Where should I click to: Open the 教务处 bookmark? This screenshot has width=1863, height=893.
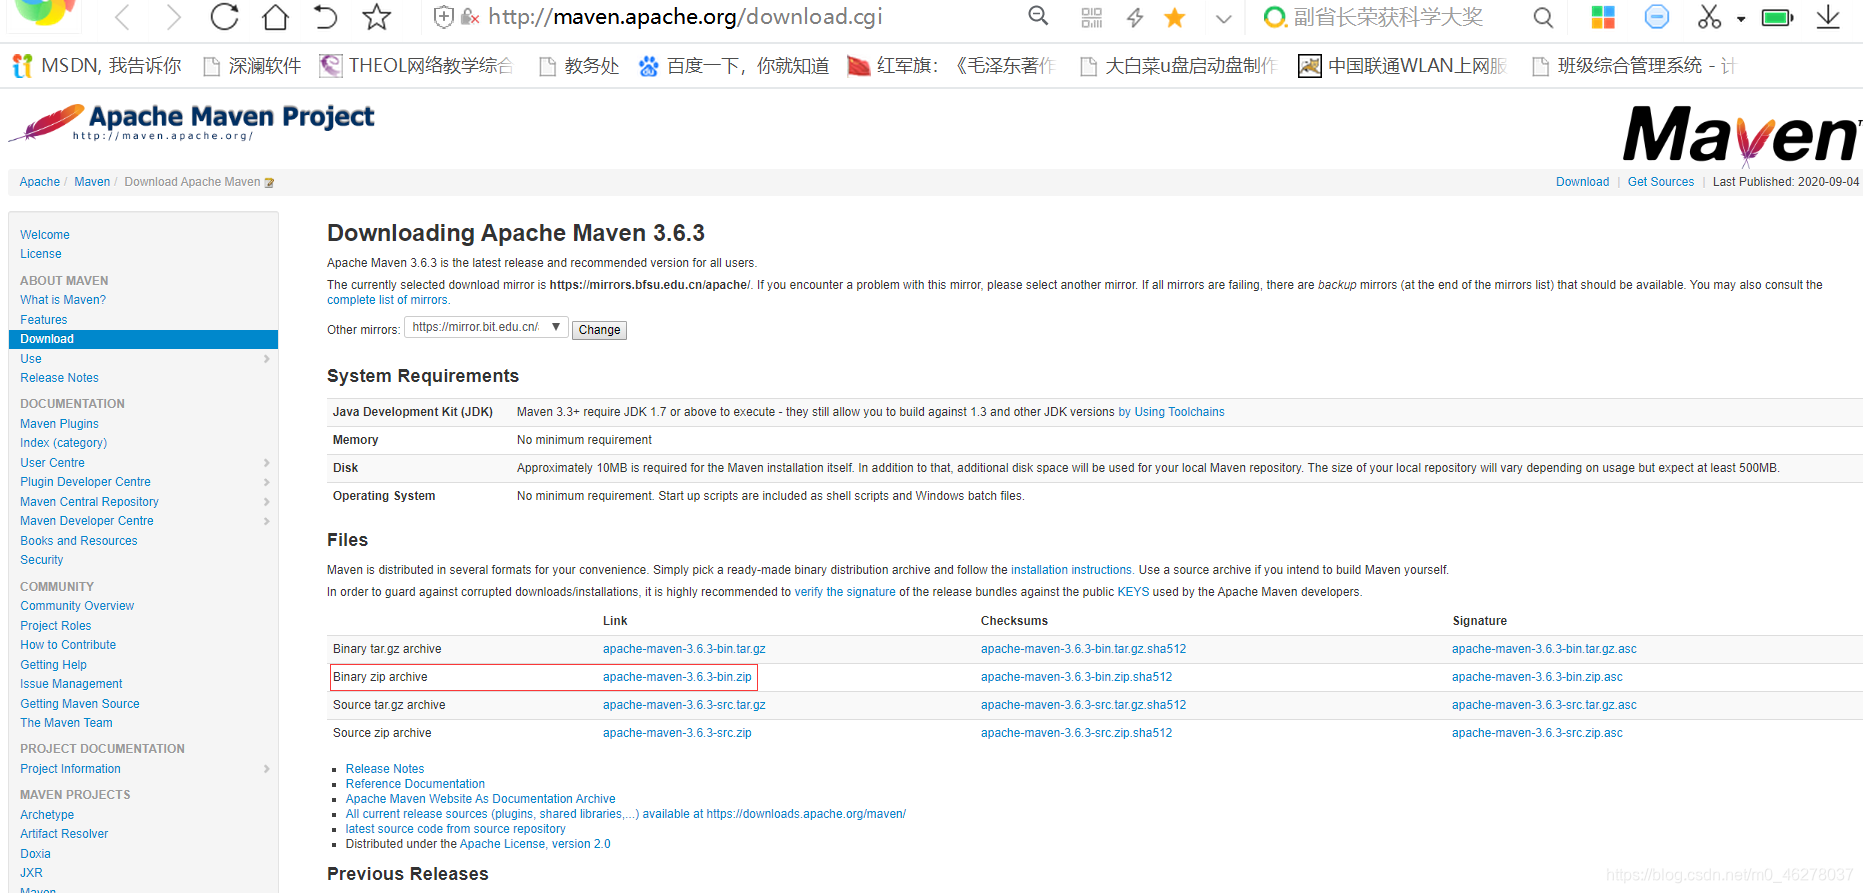(x=579, y=66)
